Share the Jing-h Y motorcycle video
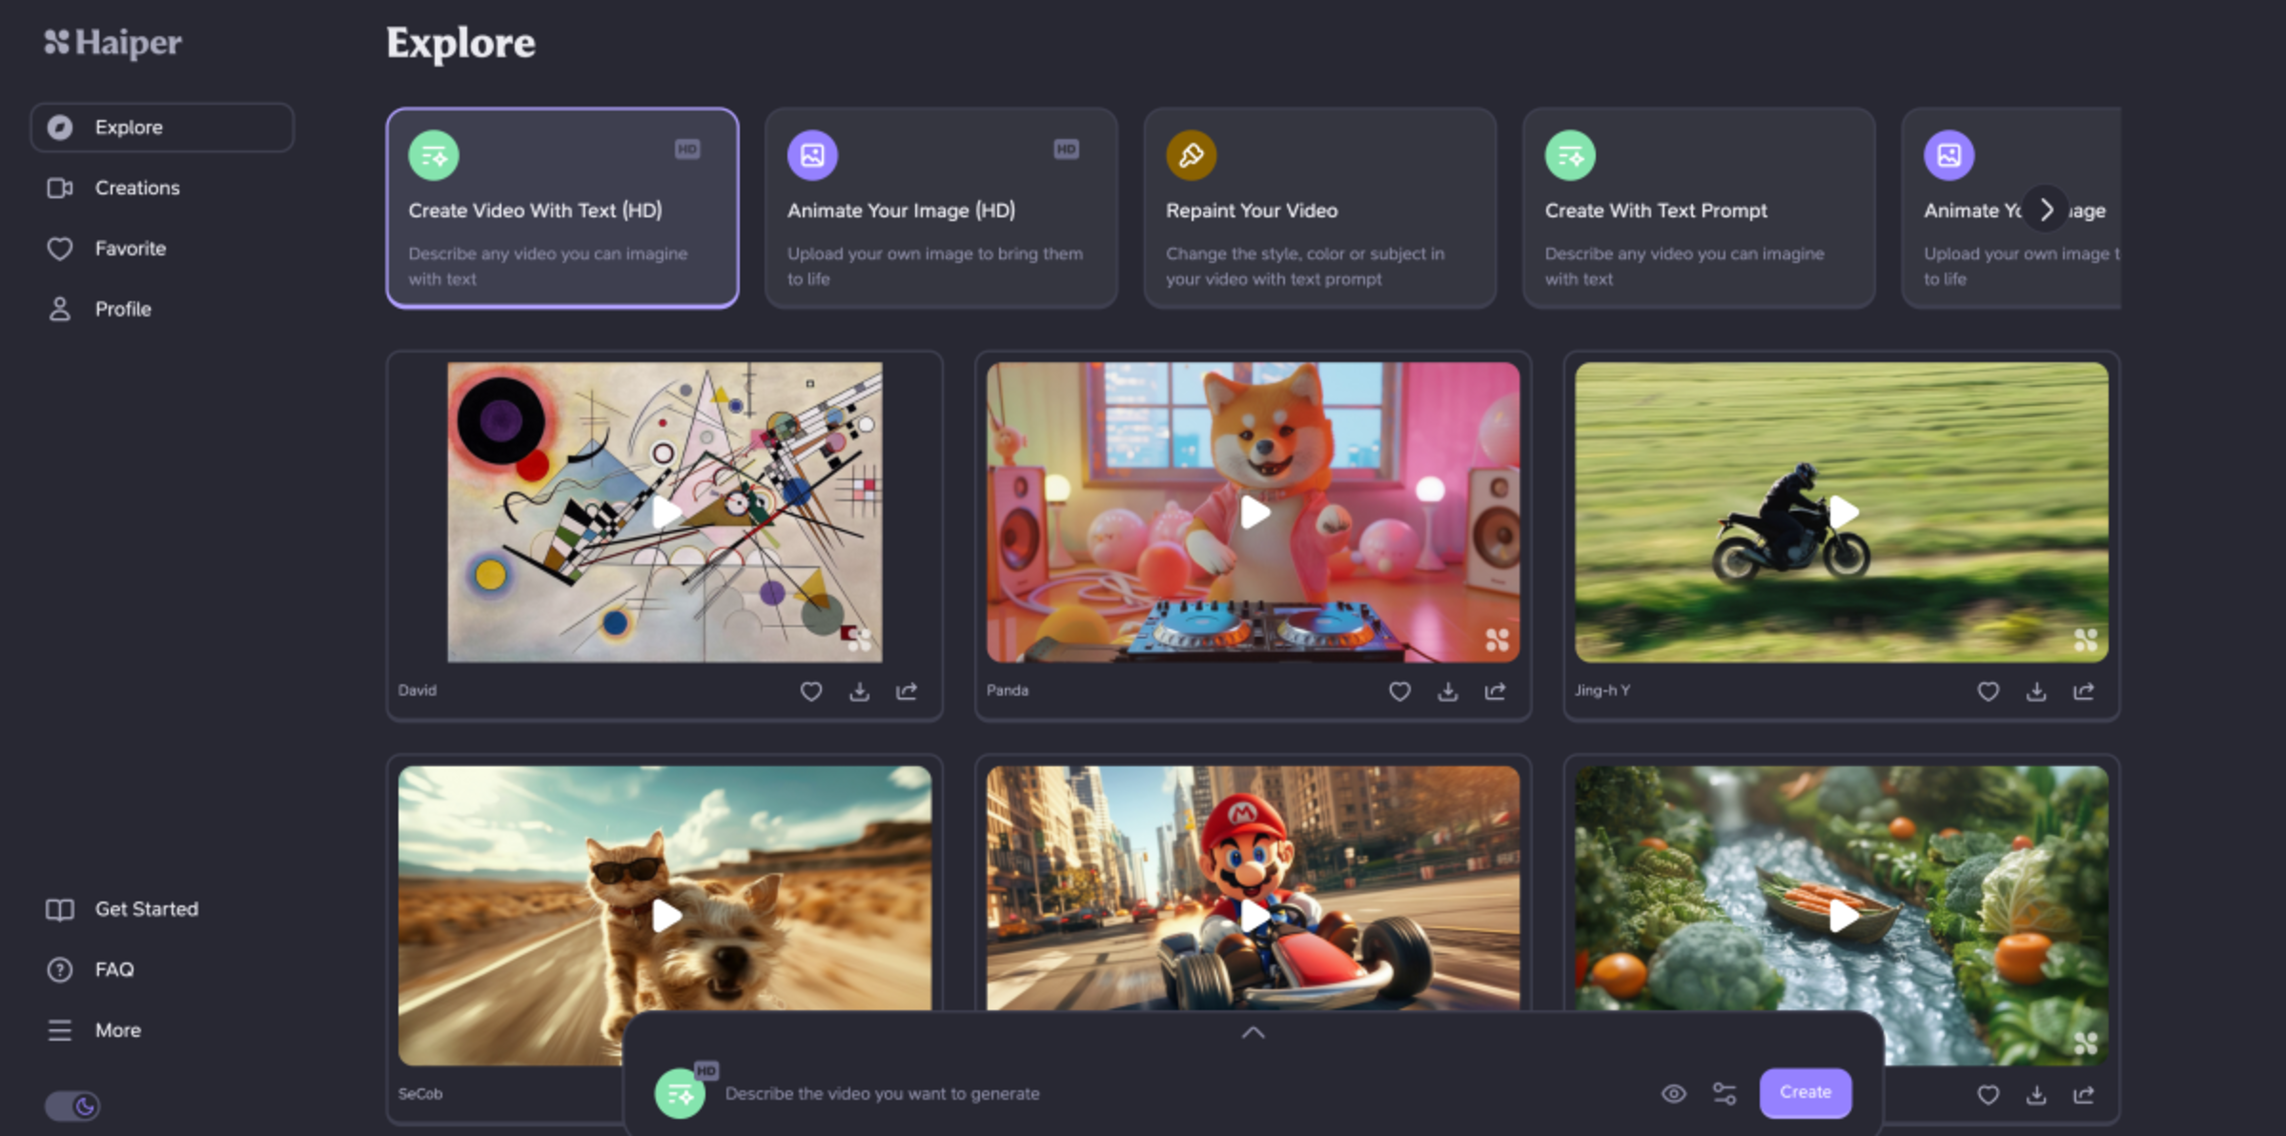This screenshot has height=1136, width=2286. pos(2083,691)
